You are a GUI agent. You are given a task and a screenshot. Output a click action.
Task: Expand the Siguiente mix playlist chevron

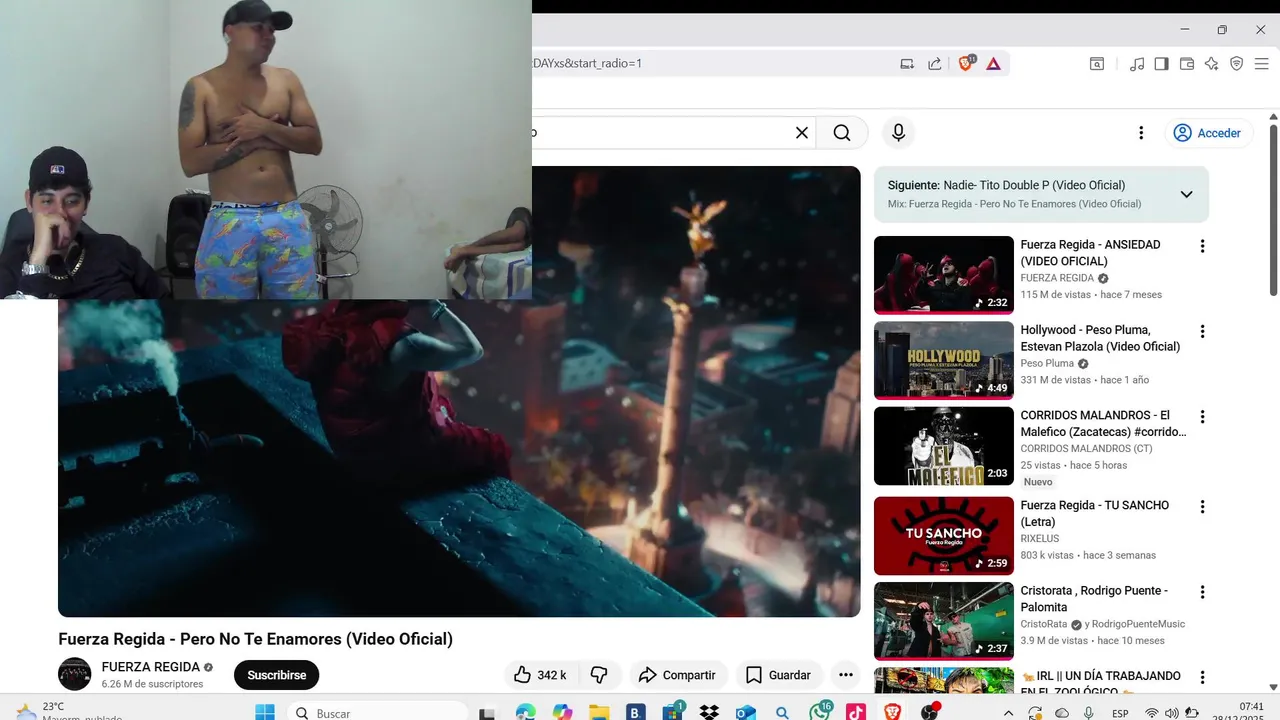(x=1186, y=194)
